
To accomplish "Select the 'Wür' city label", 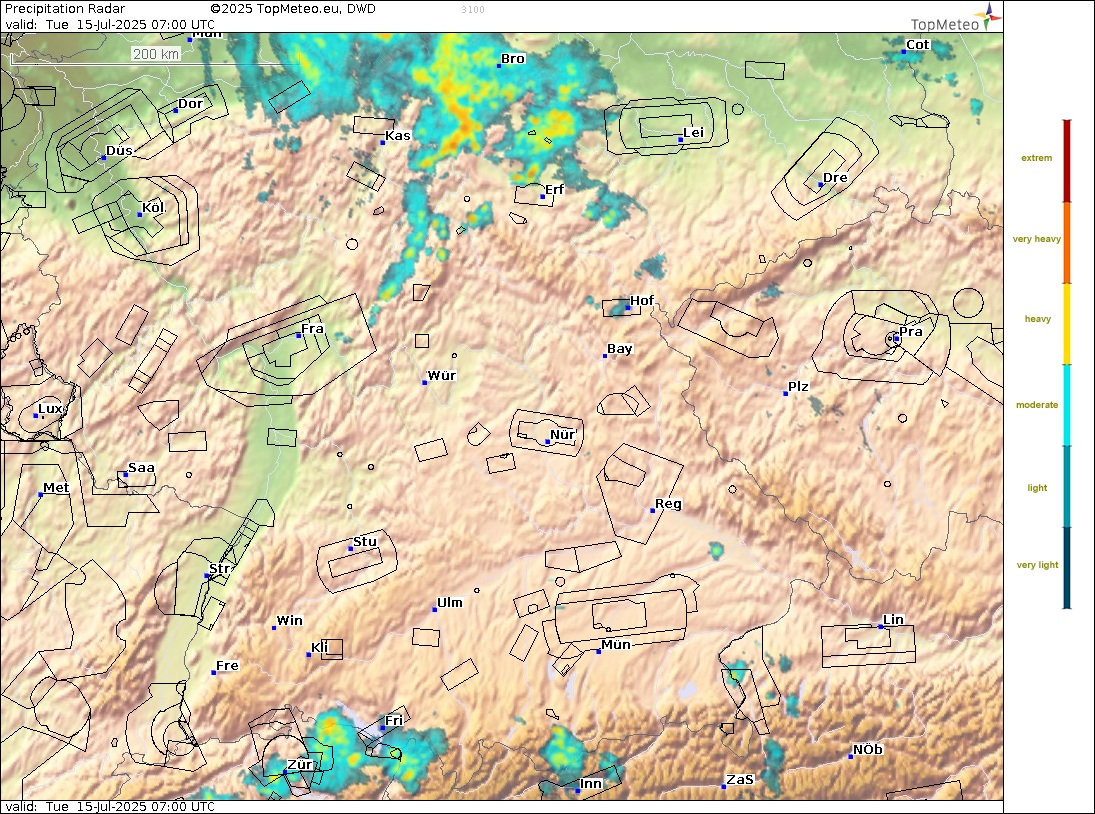I will (441, 376).
